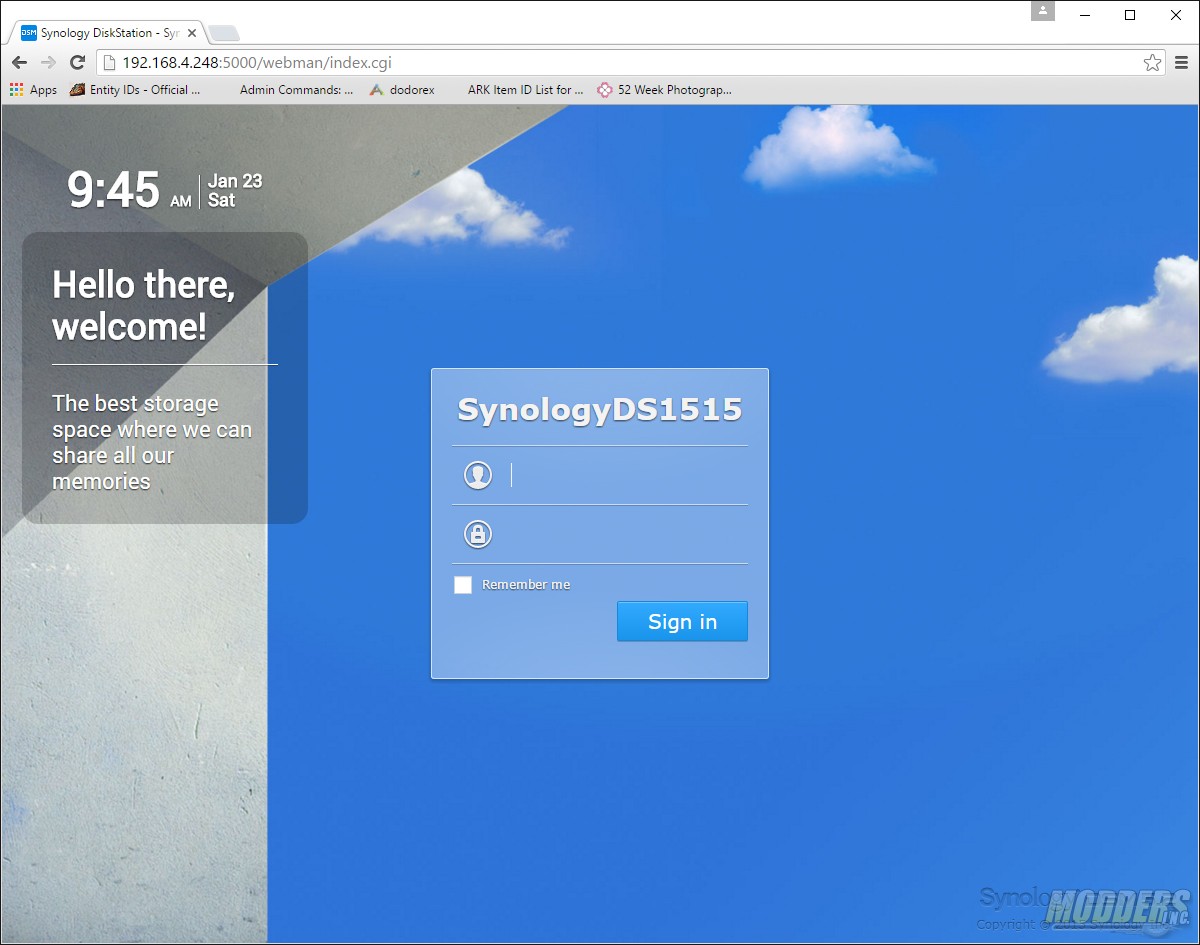Open the dodorex bookmark

(x=402, y=90)
